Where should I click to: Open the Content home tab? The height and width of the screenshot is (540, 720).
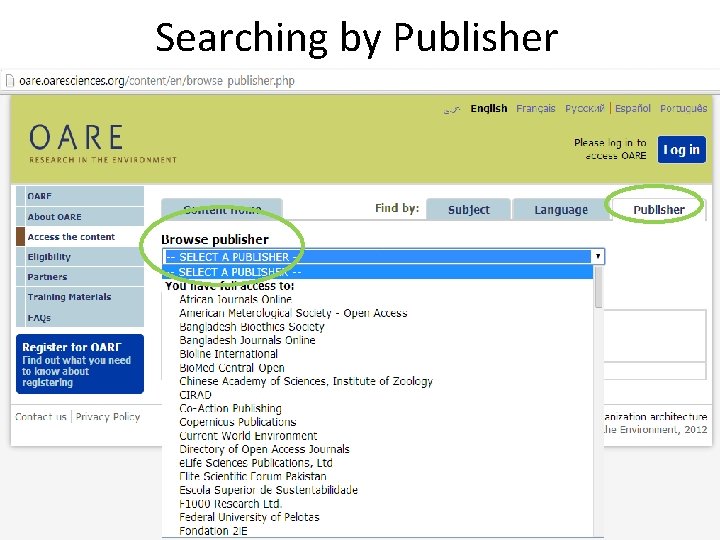[222, 210]
